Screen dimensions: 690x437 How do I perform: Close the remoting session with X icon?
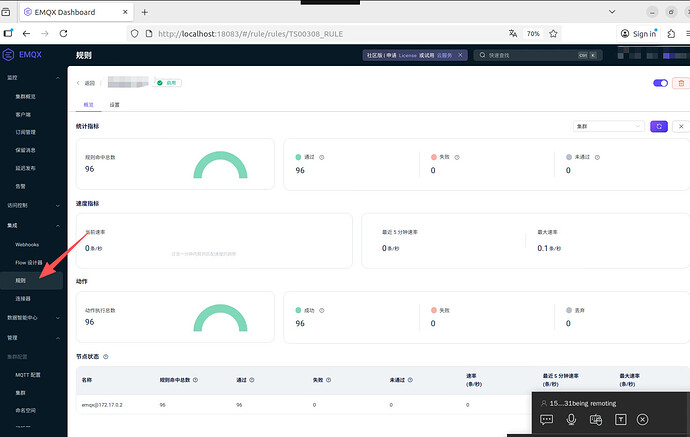(643, 420)
